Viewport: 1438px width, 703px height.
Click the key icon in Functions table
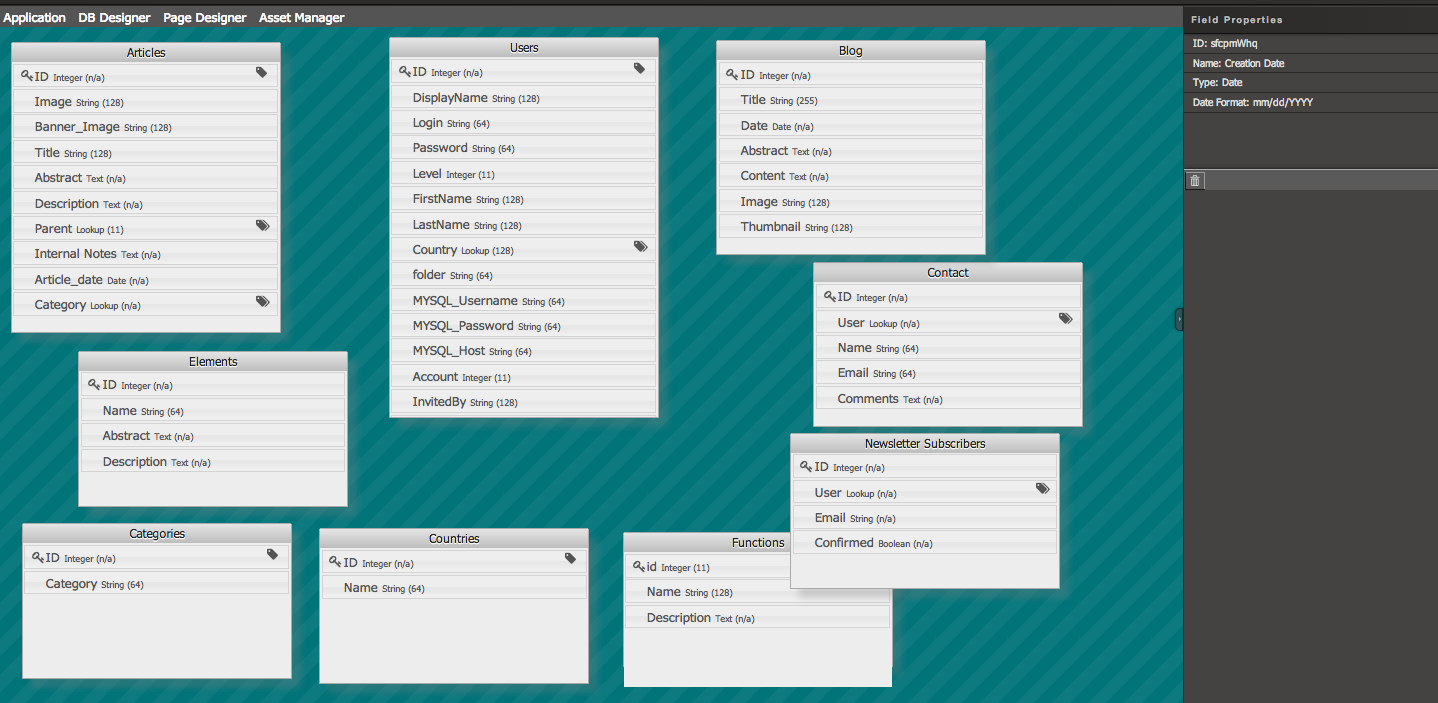tap(639, 567)
